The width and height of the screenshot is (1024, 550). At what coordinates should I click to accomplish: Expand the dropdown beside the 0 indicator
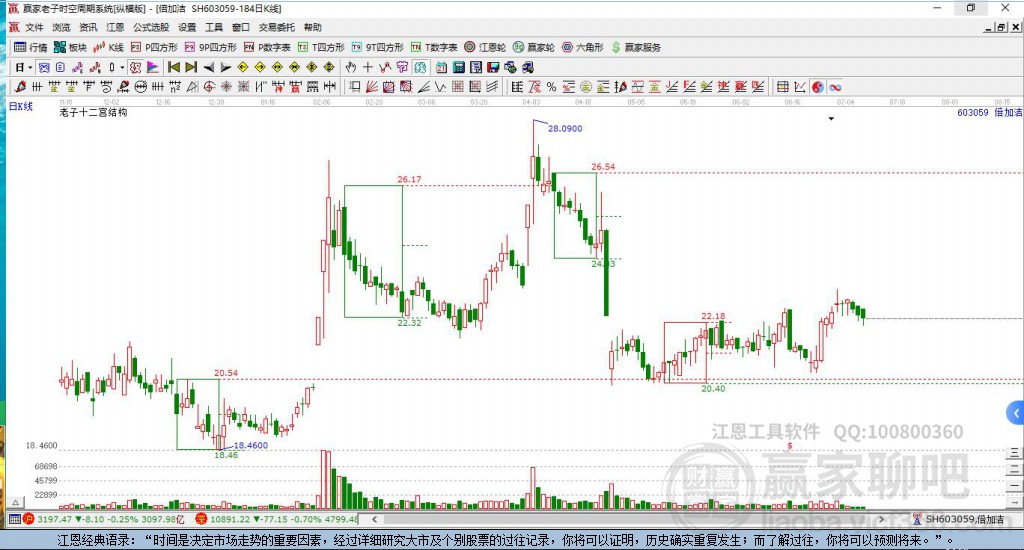coord(122,67)
